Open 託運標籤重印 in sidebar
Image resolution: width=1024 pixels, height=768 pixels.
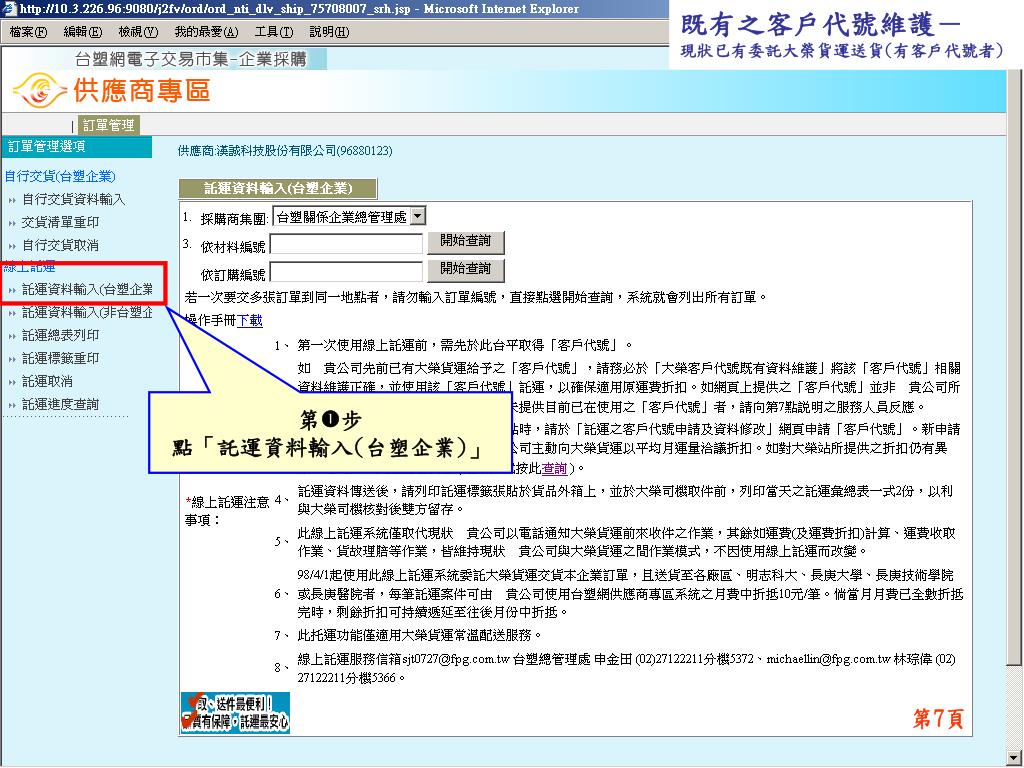click(60, 358)
